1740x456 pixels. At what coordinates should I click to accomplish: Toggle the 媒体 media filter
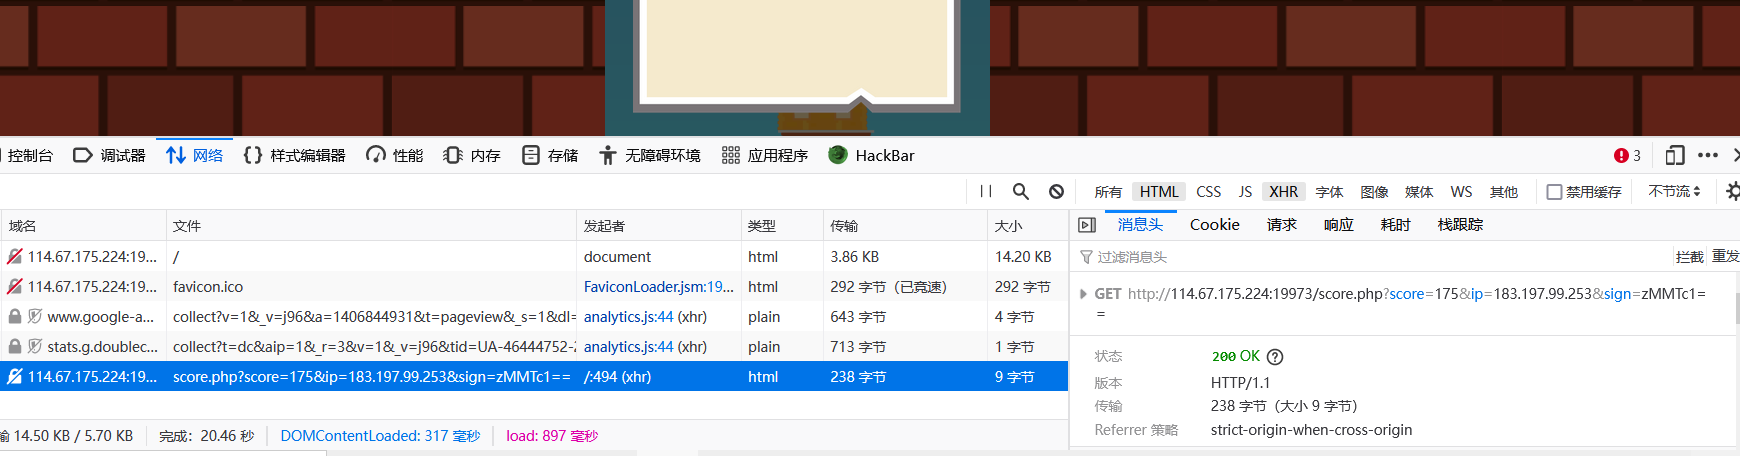pos(1419,192)
